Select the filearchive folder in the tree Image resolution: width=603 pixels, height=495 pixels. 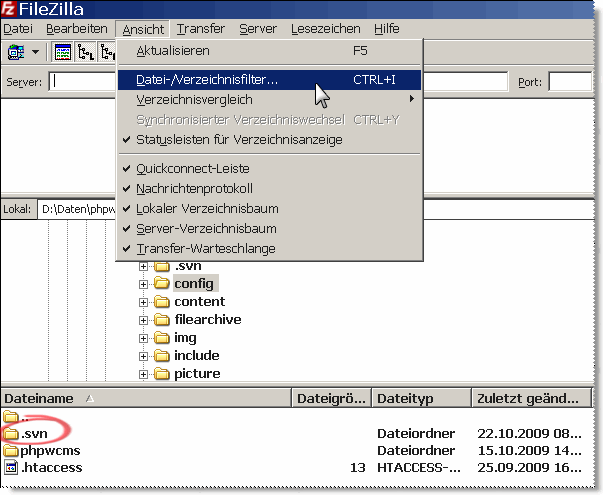(208, 319)
